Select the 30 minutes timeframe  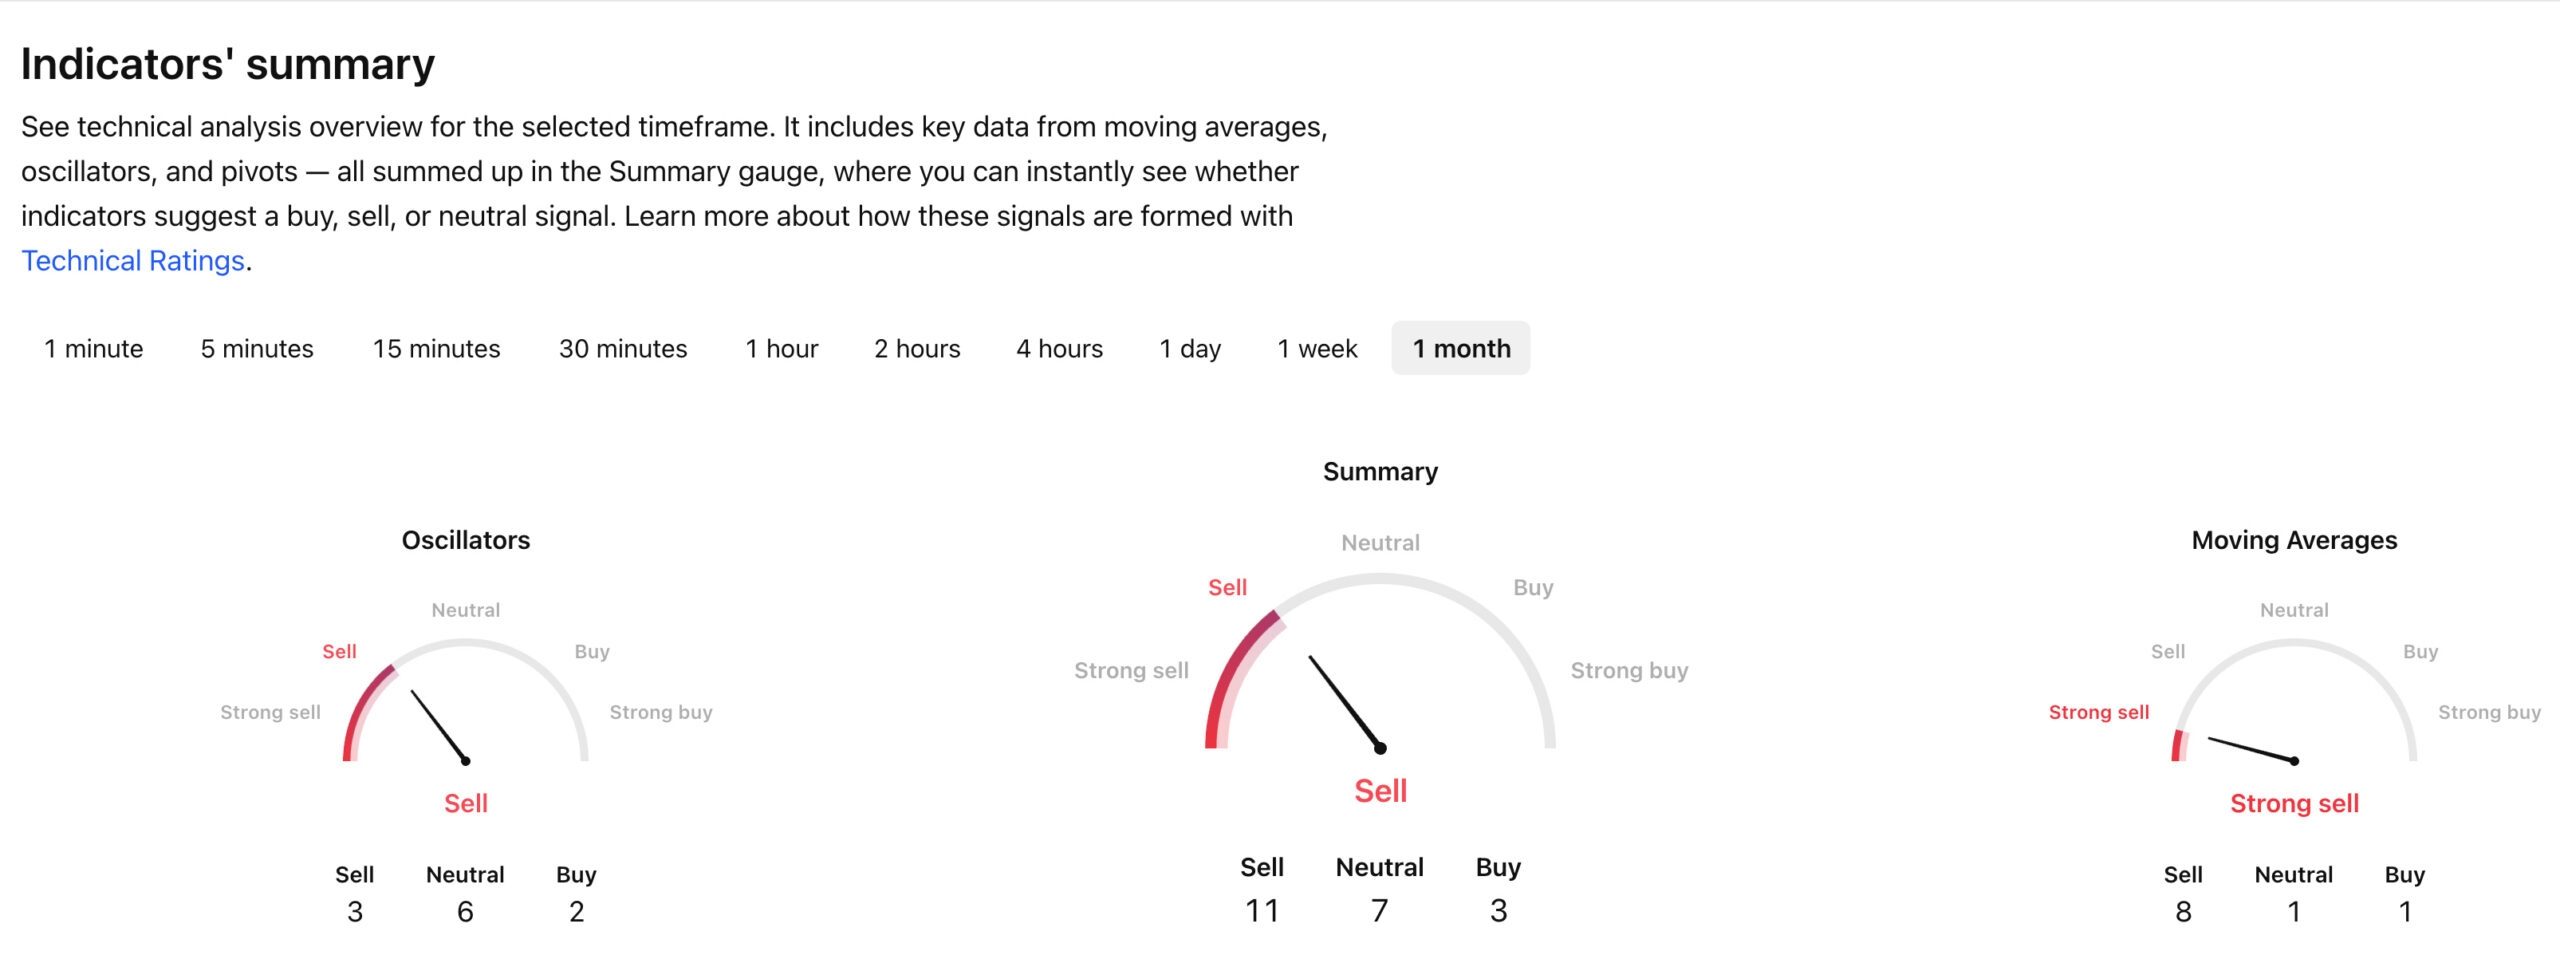pyautogui.click(x=623, y=348)
